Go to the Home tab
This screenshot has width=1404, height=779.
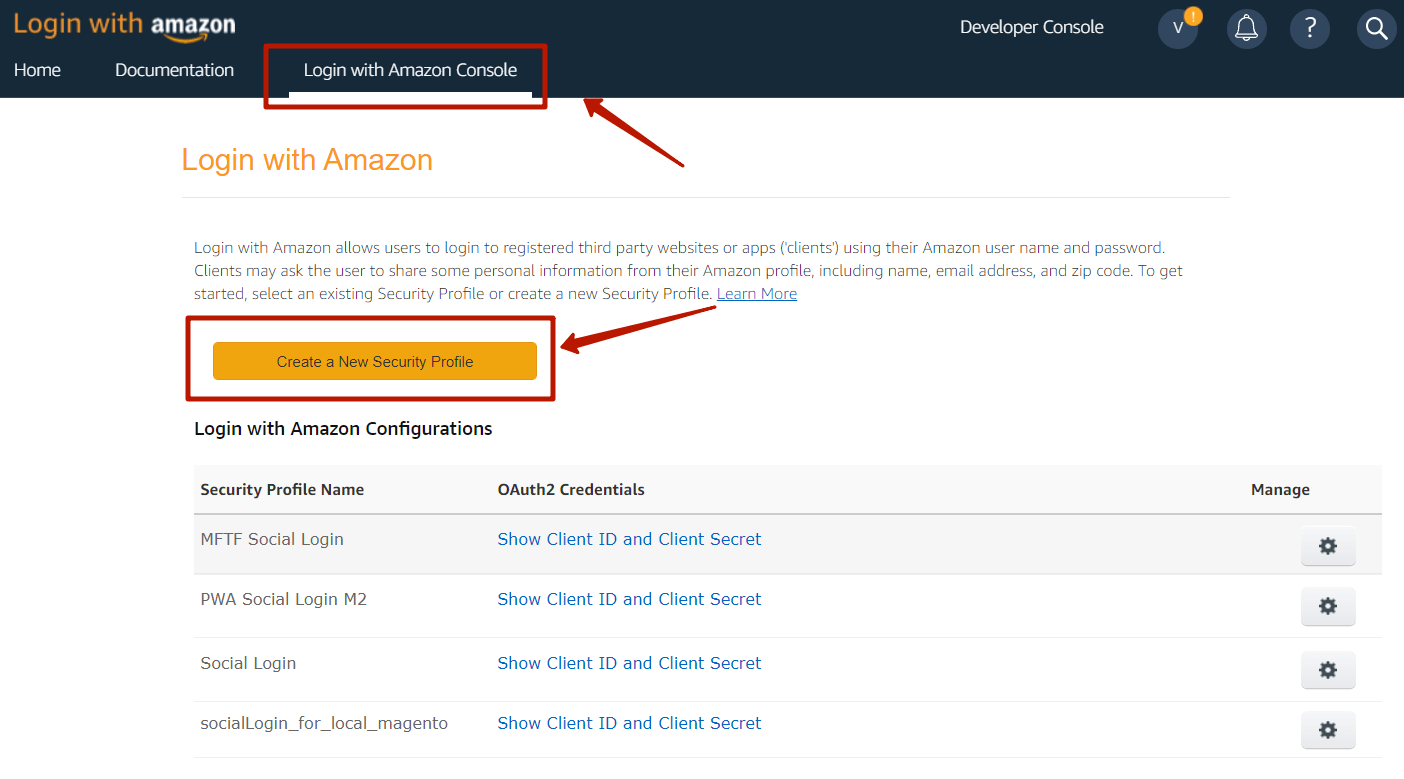click(x=37, y=70)
